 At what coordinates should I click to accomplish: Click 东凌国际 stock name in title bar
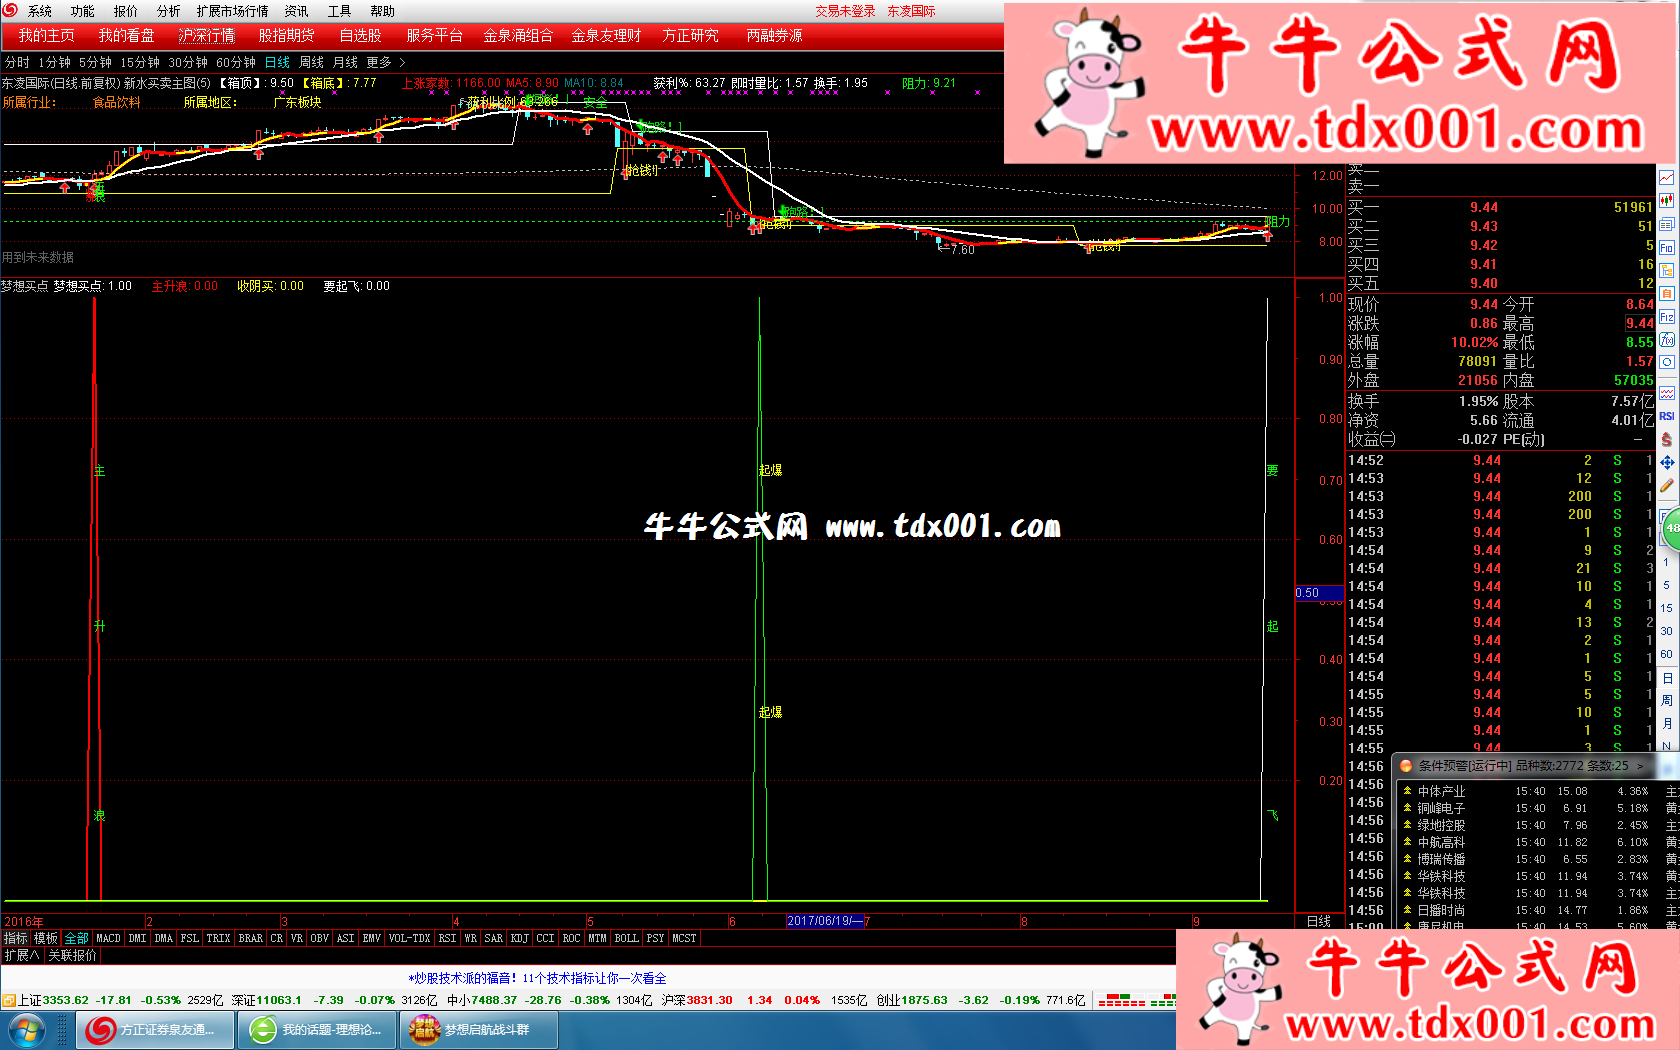tap(911, 11)
